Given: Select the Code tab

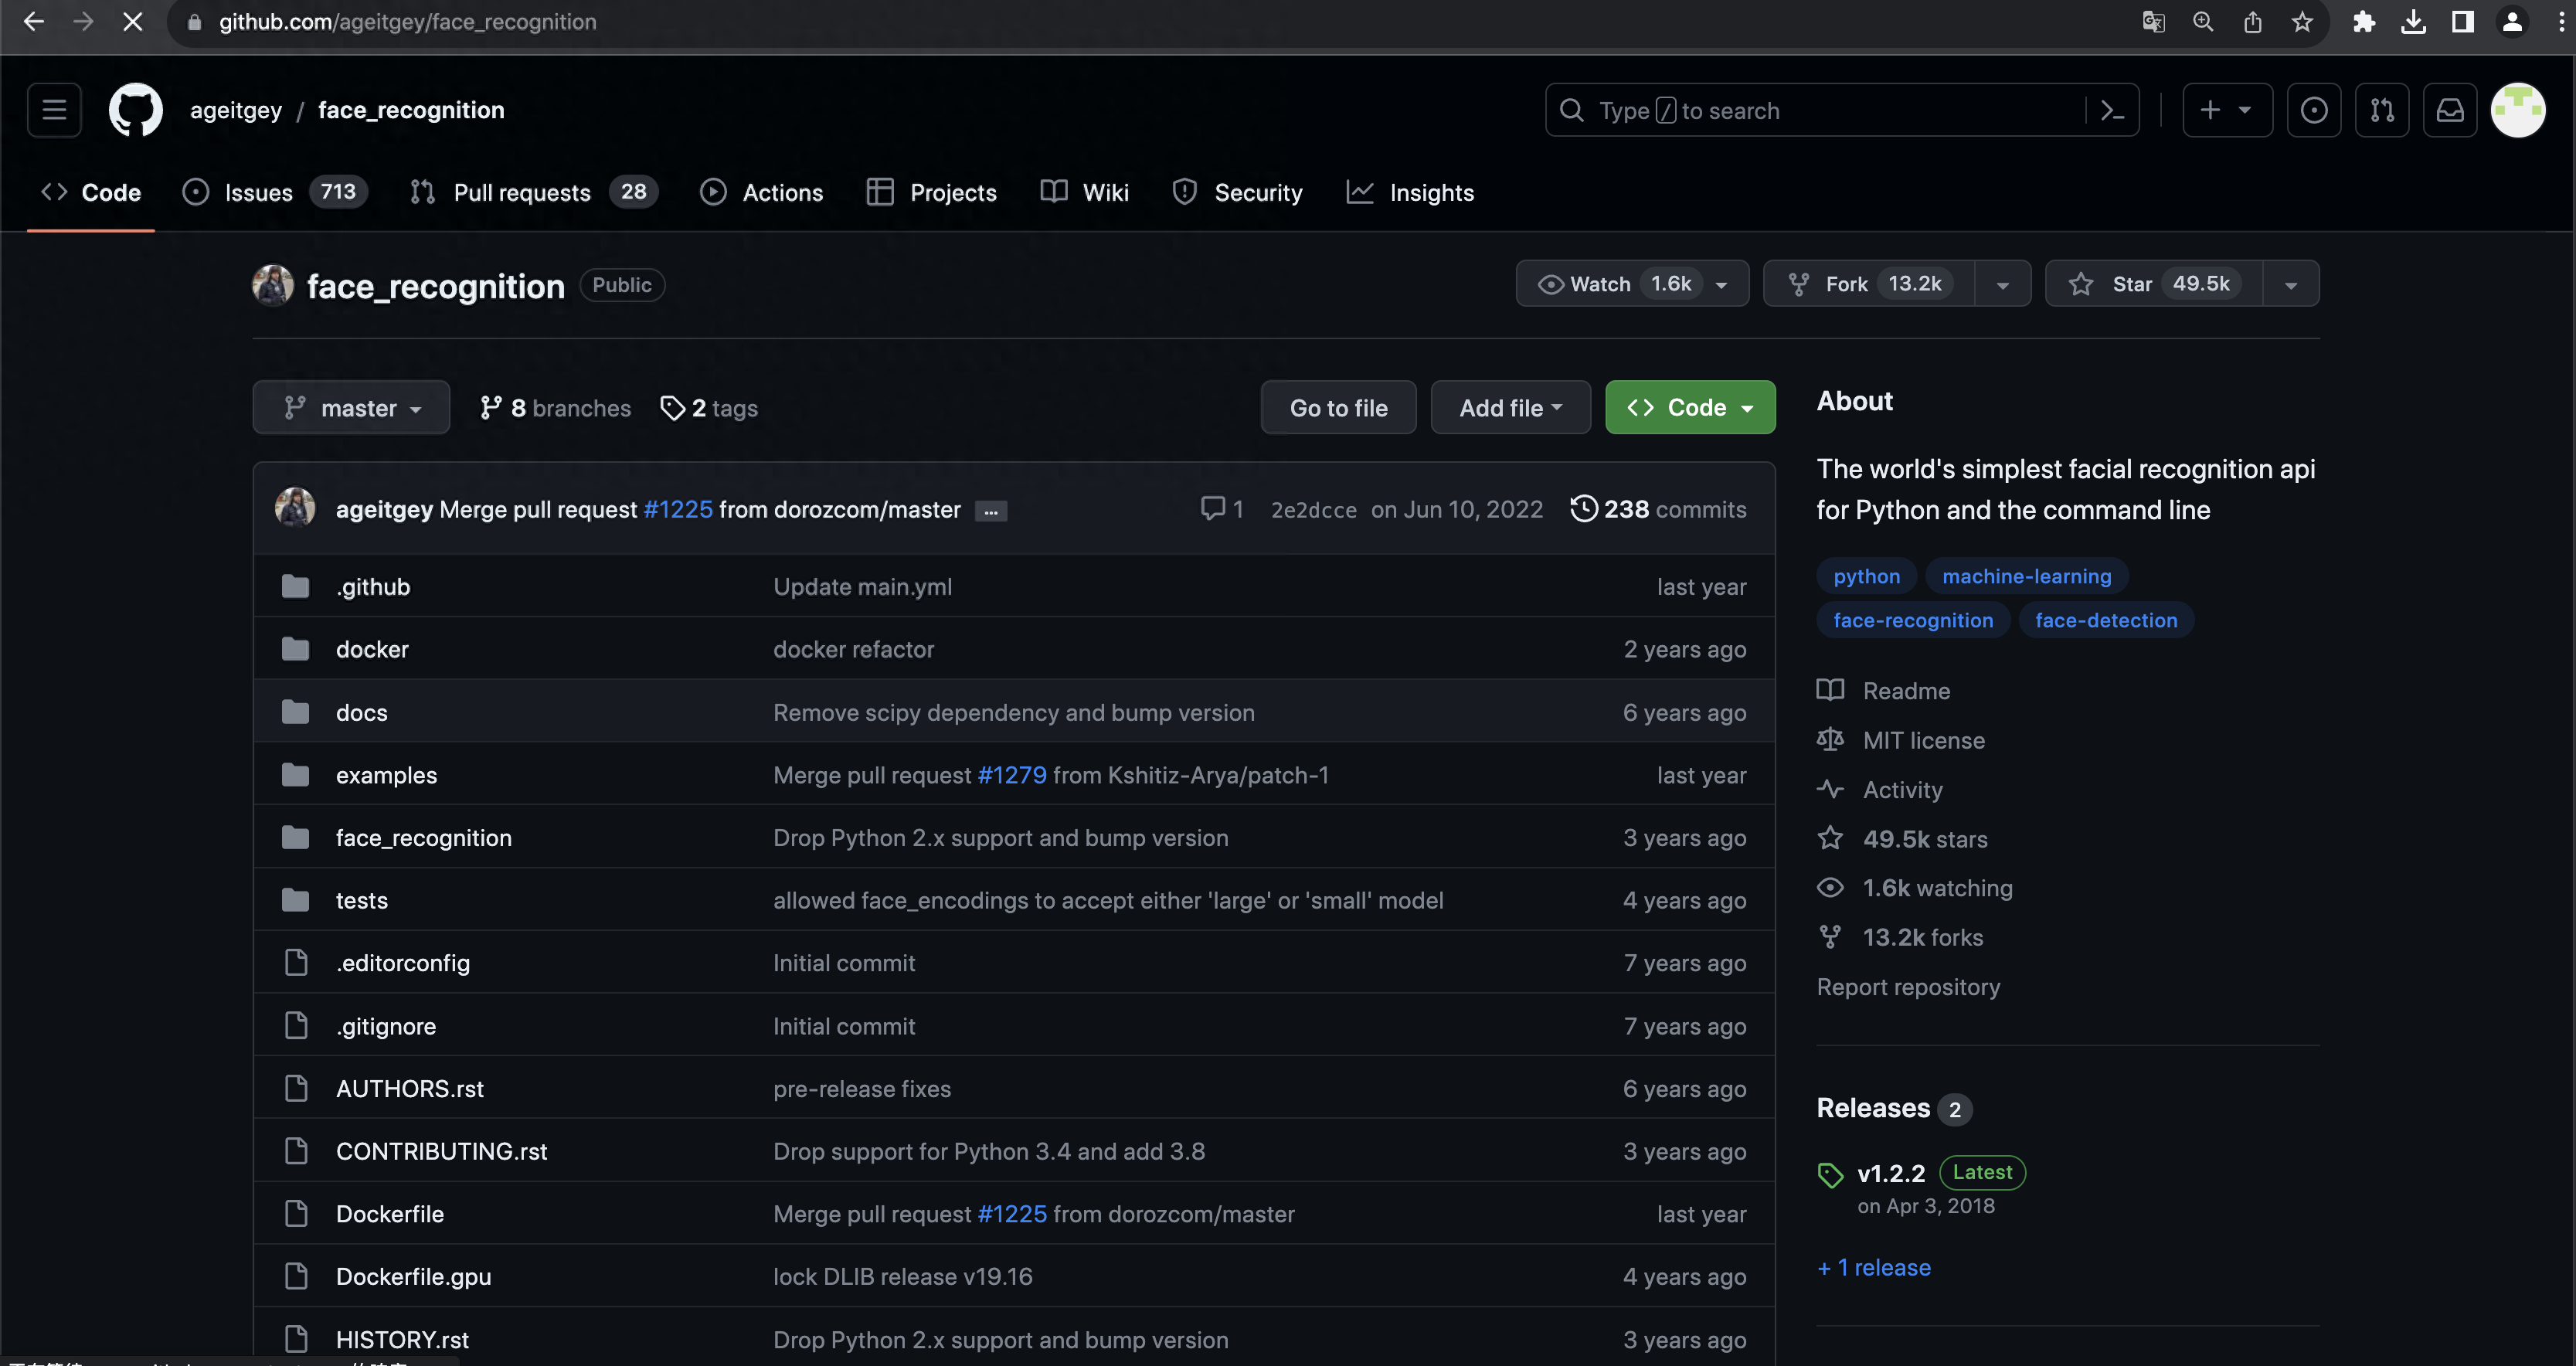Looking at the screenshot, I should 91,192.
